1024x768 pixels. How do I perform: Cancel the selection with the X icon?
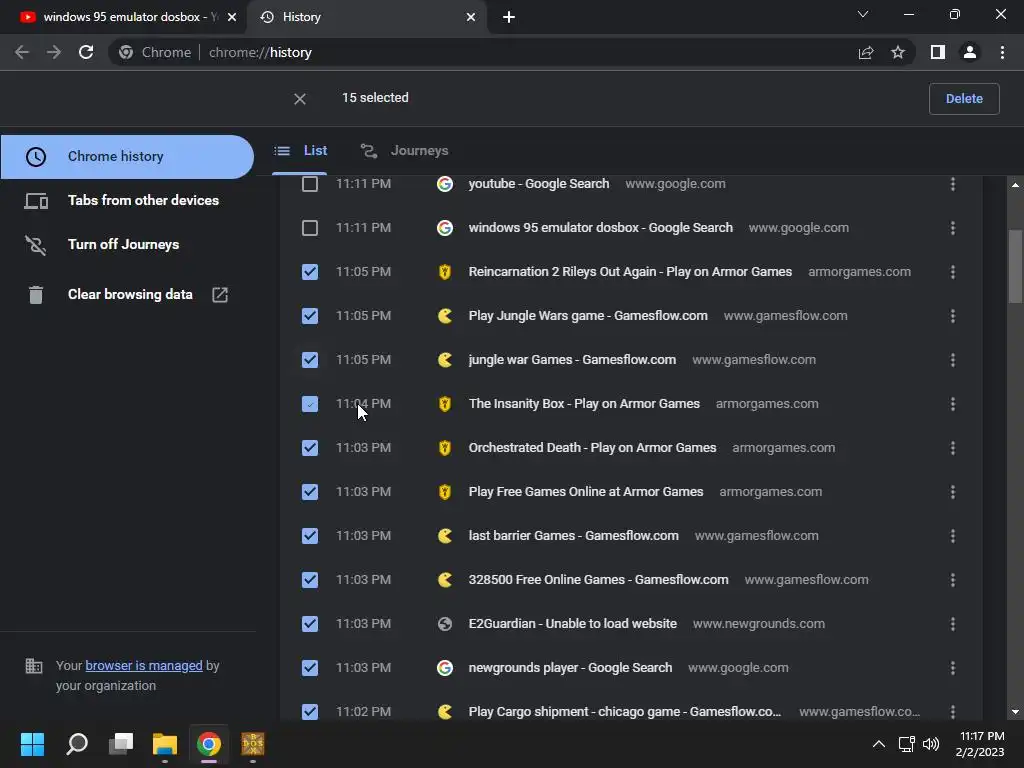[x=300, y=99]
